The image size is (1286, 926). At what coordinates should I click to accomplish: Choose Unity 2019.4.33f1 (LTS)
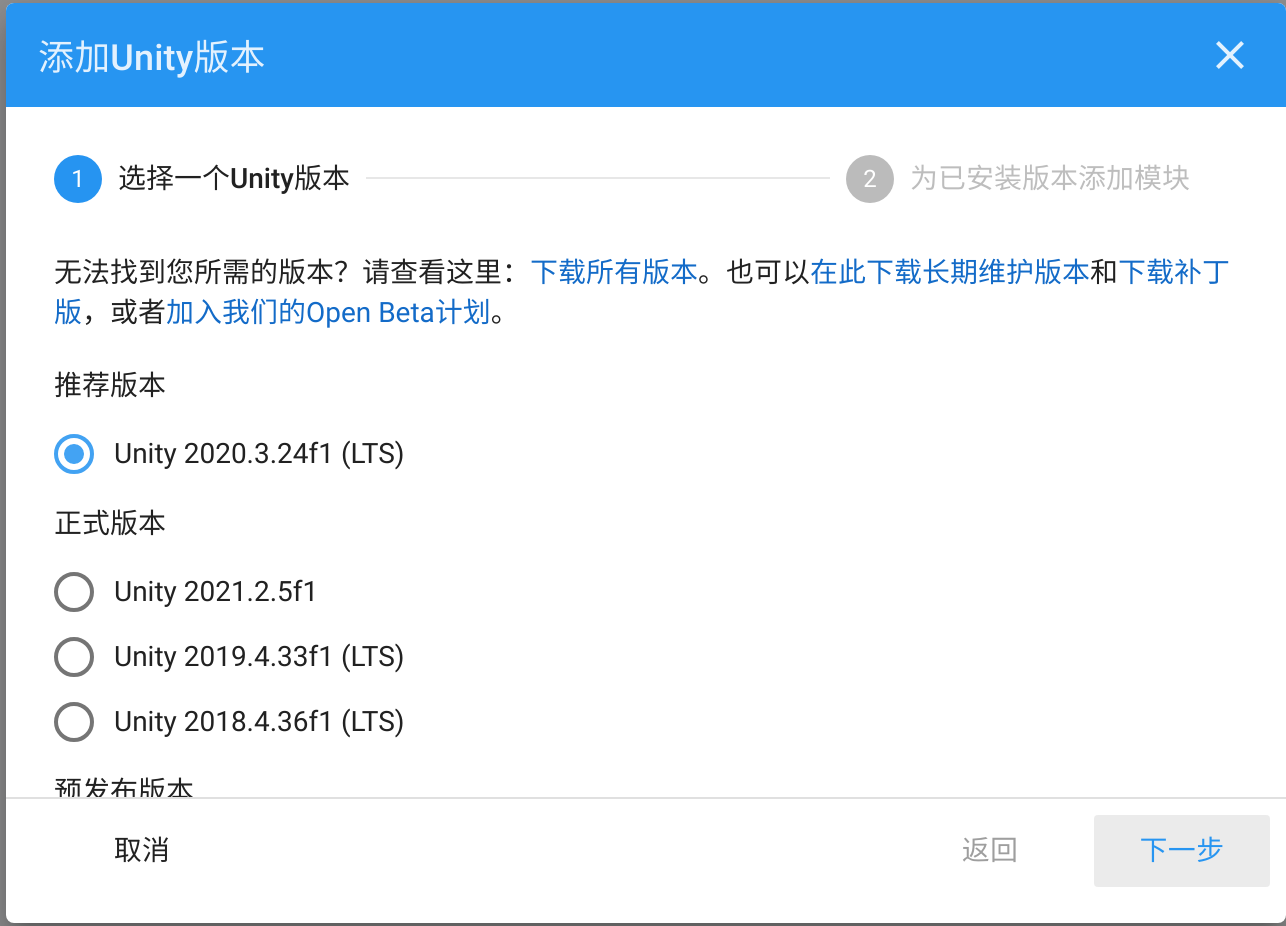pos(73,656)
